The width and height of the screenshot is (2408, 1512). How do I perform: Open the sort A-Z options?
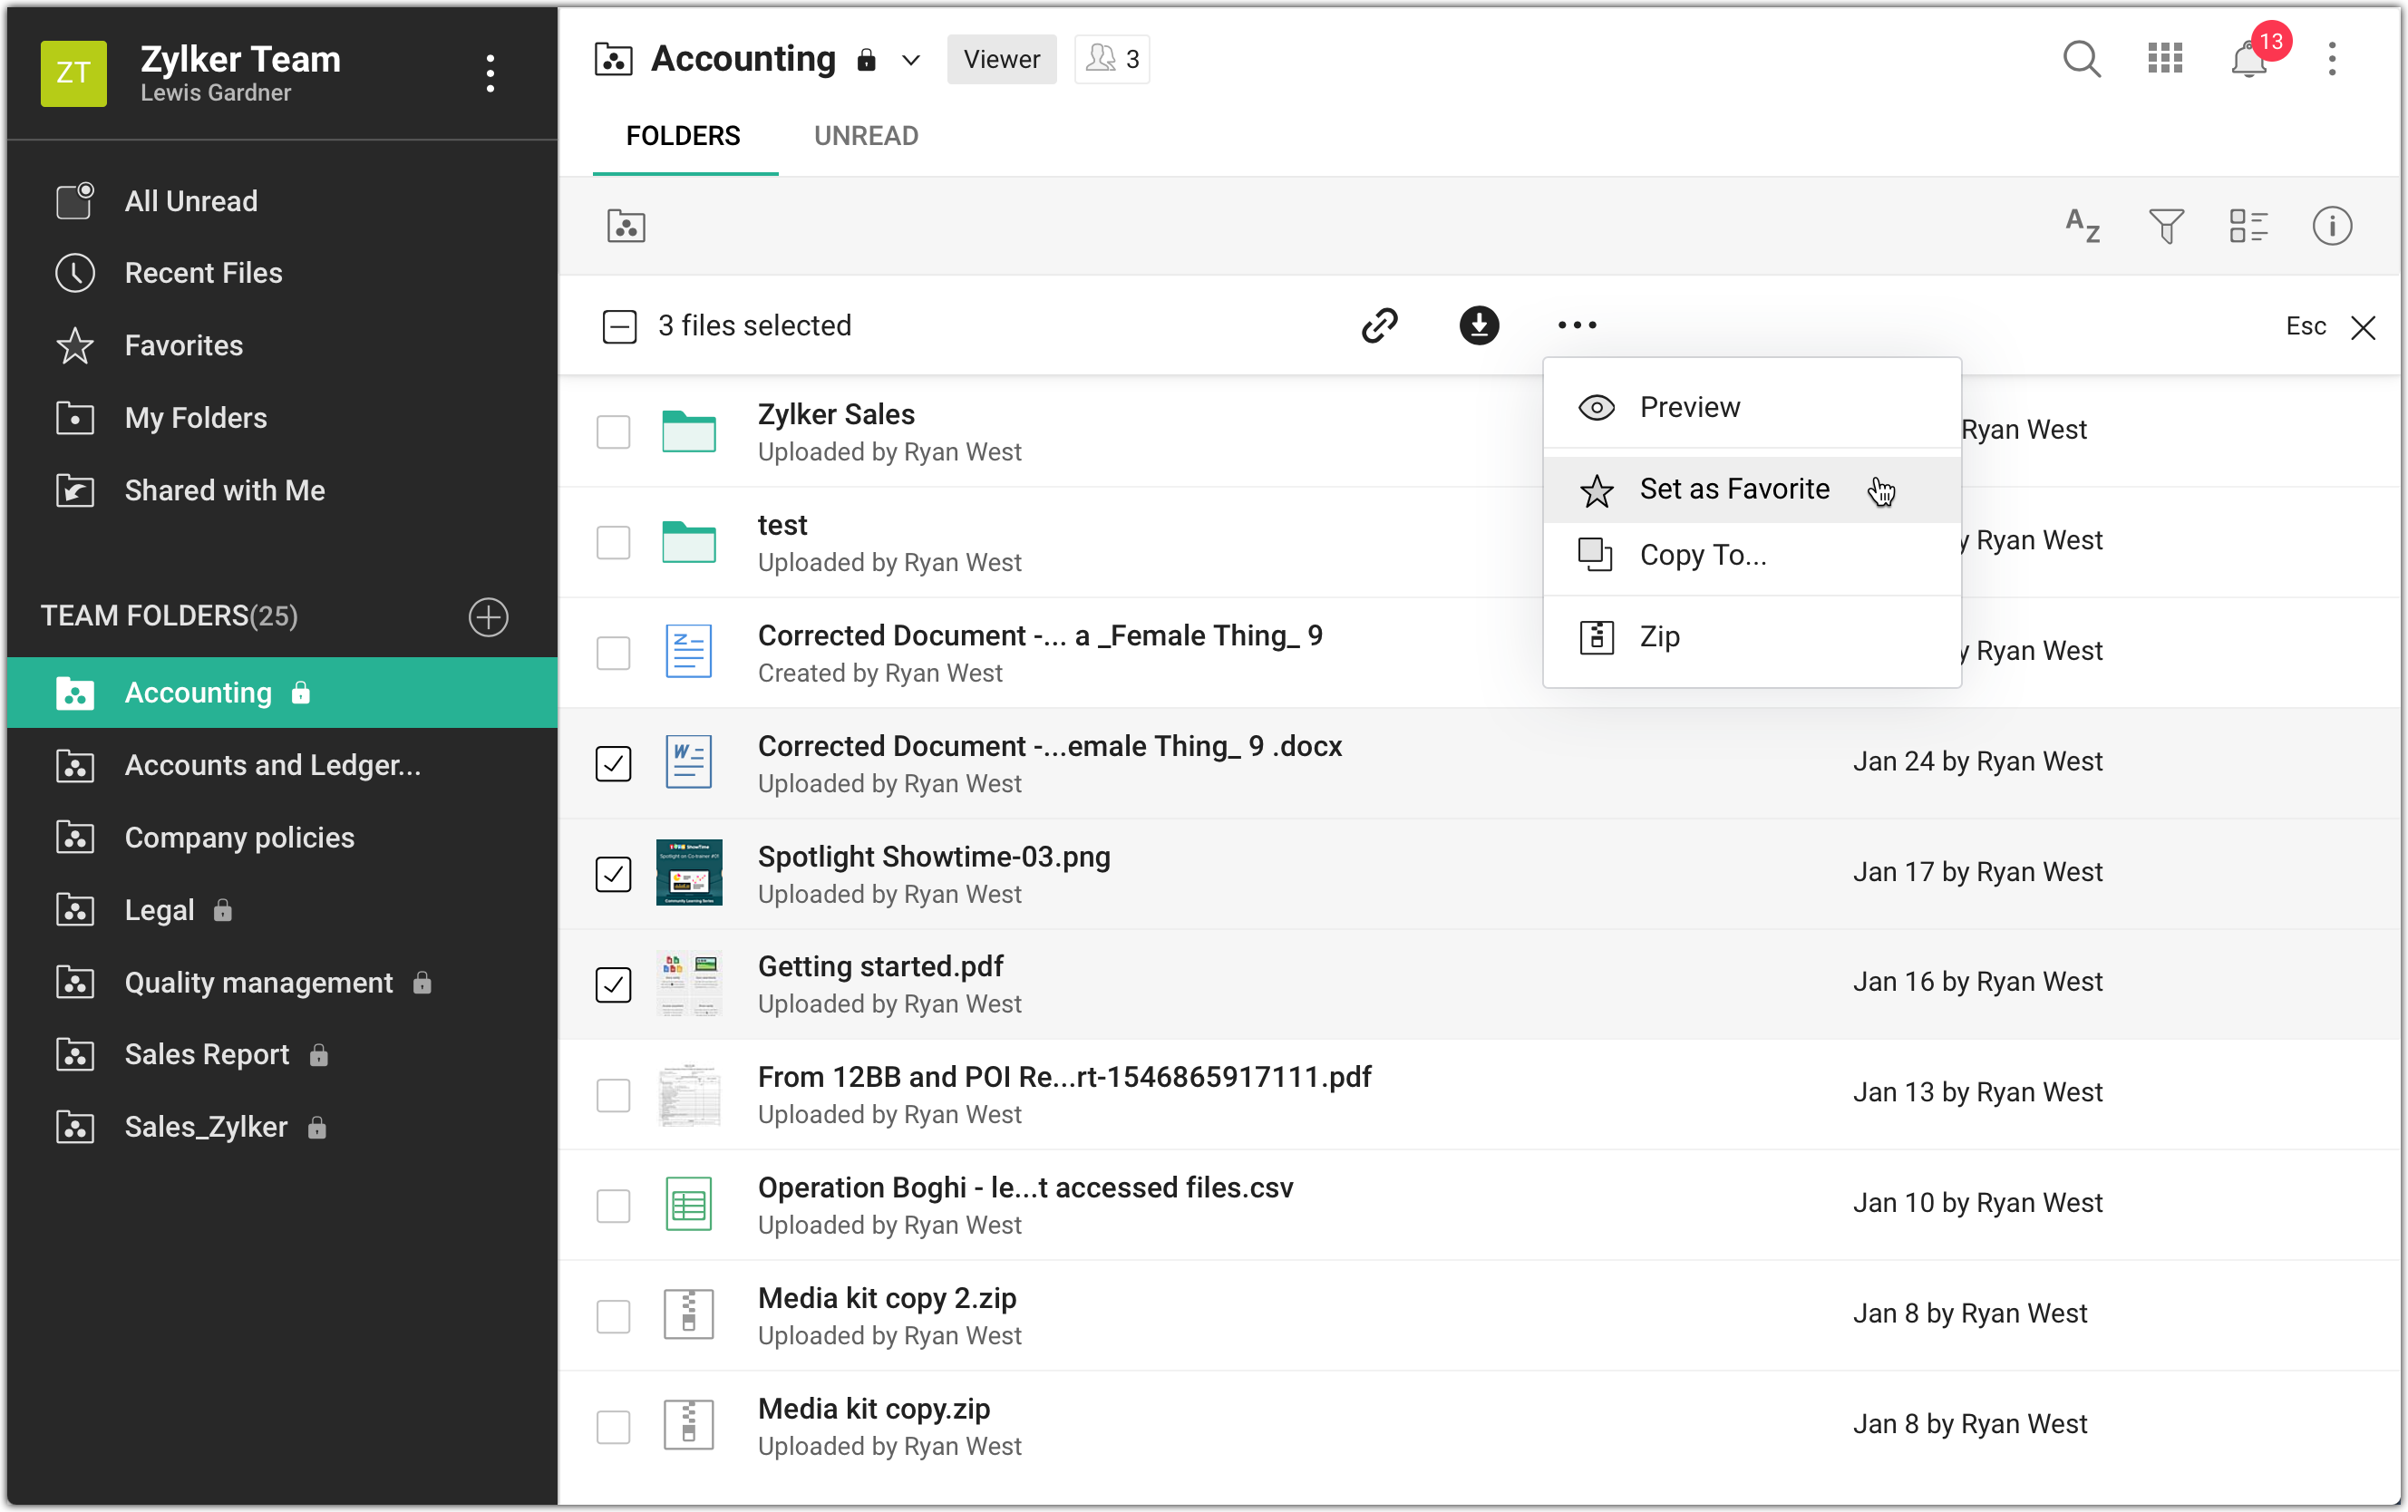(x=2082, y=226)
